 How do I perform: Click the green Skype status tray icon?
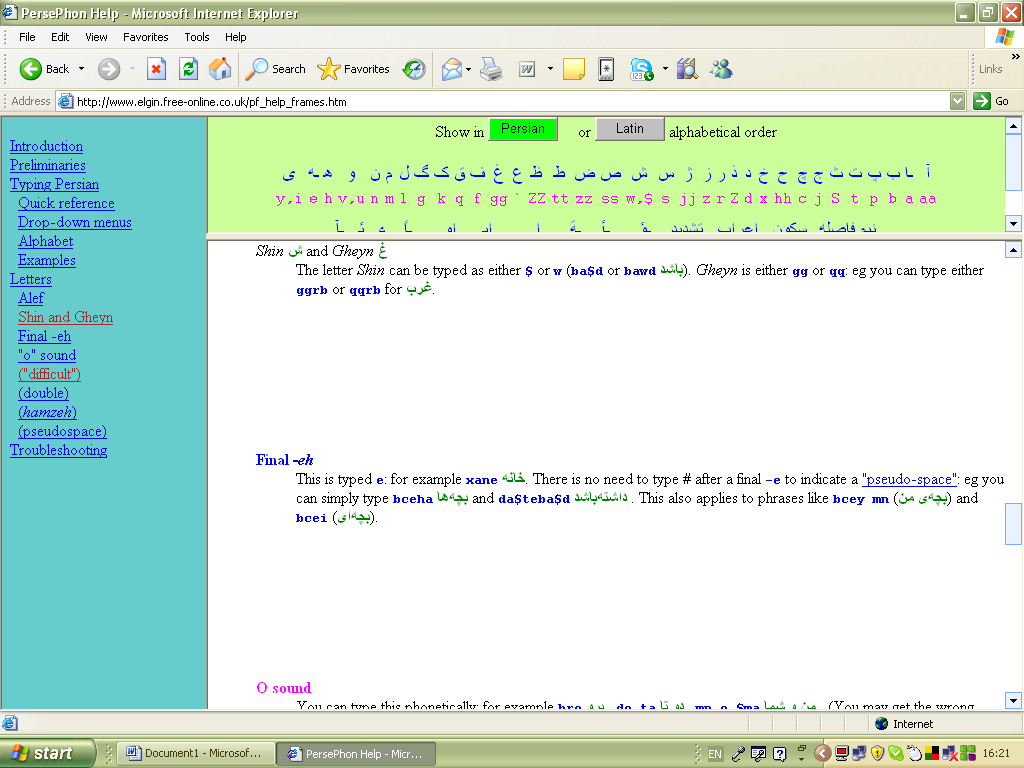[895, 753]
